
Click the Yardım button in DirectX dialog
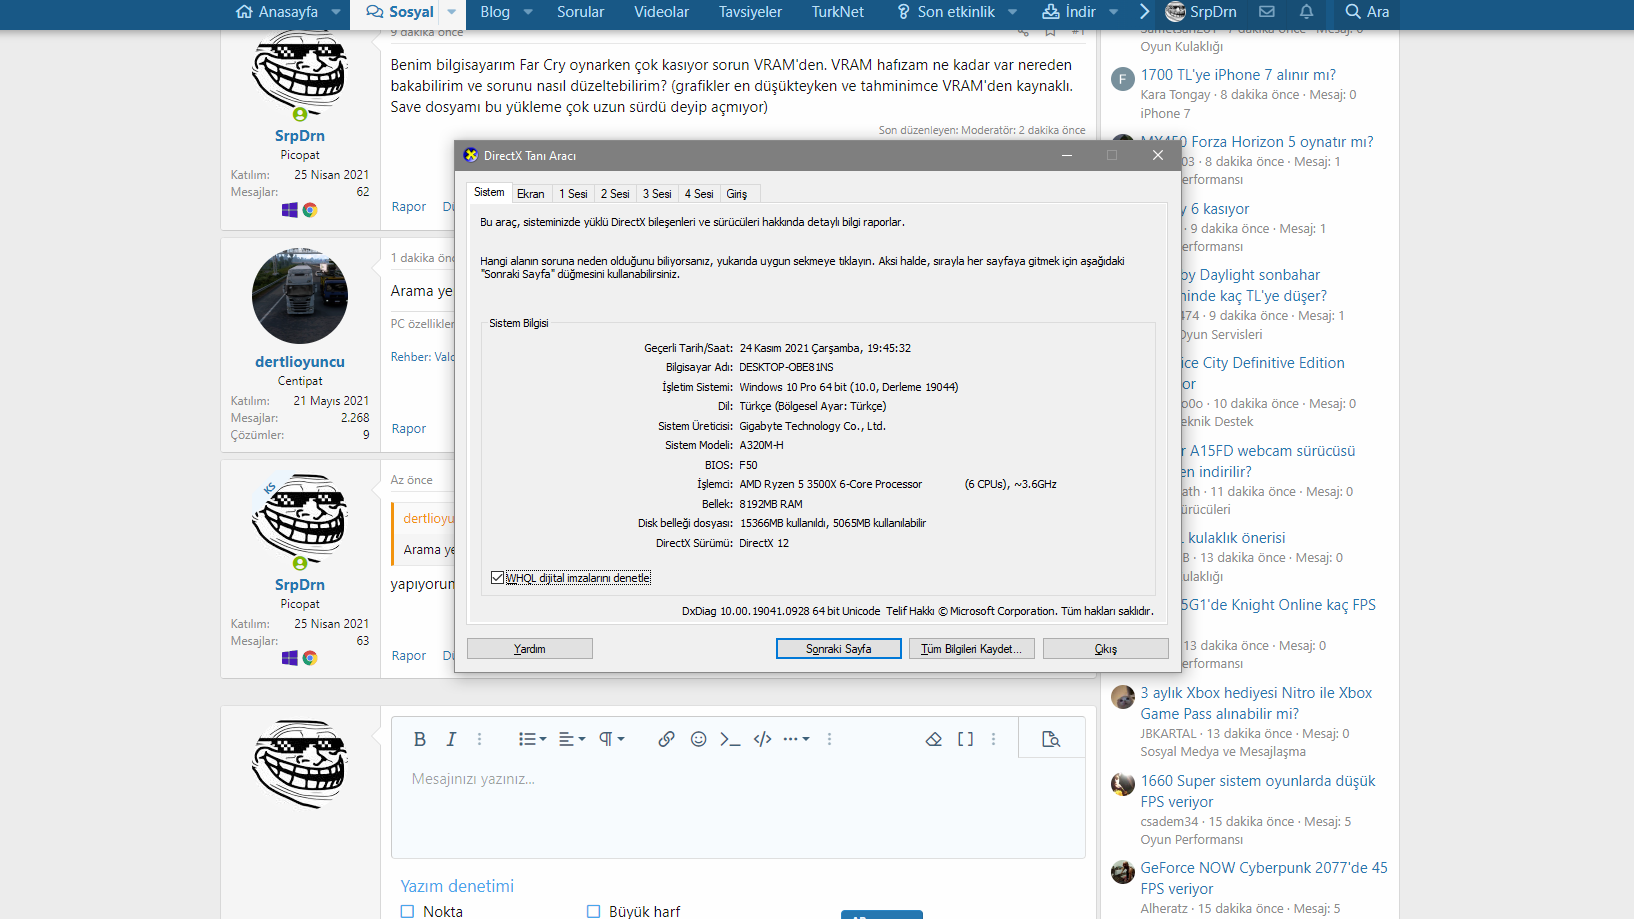pos(530,649)
